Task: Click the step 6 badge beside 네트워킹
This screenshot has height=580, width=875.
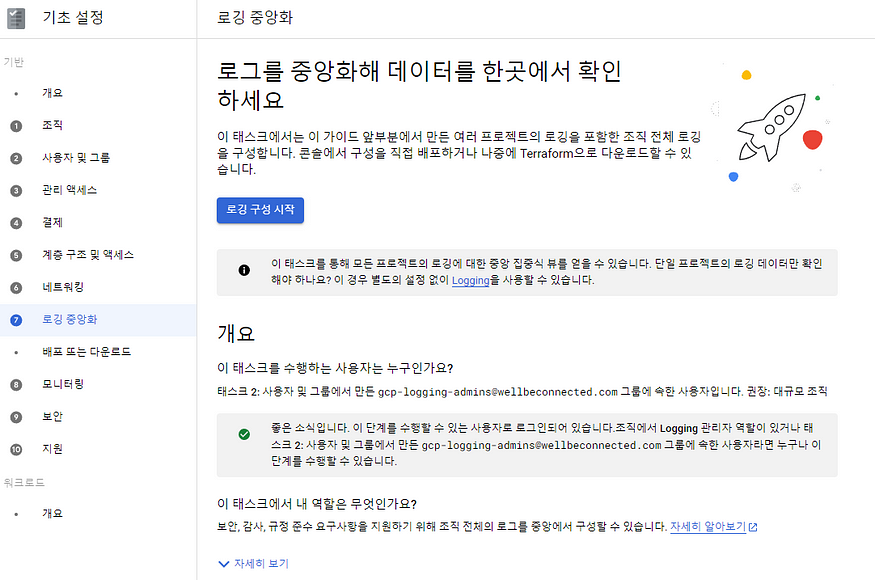Action: (x=16, y=288)
